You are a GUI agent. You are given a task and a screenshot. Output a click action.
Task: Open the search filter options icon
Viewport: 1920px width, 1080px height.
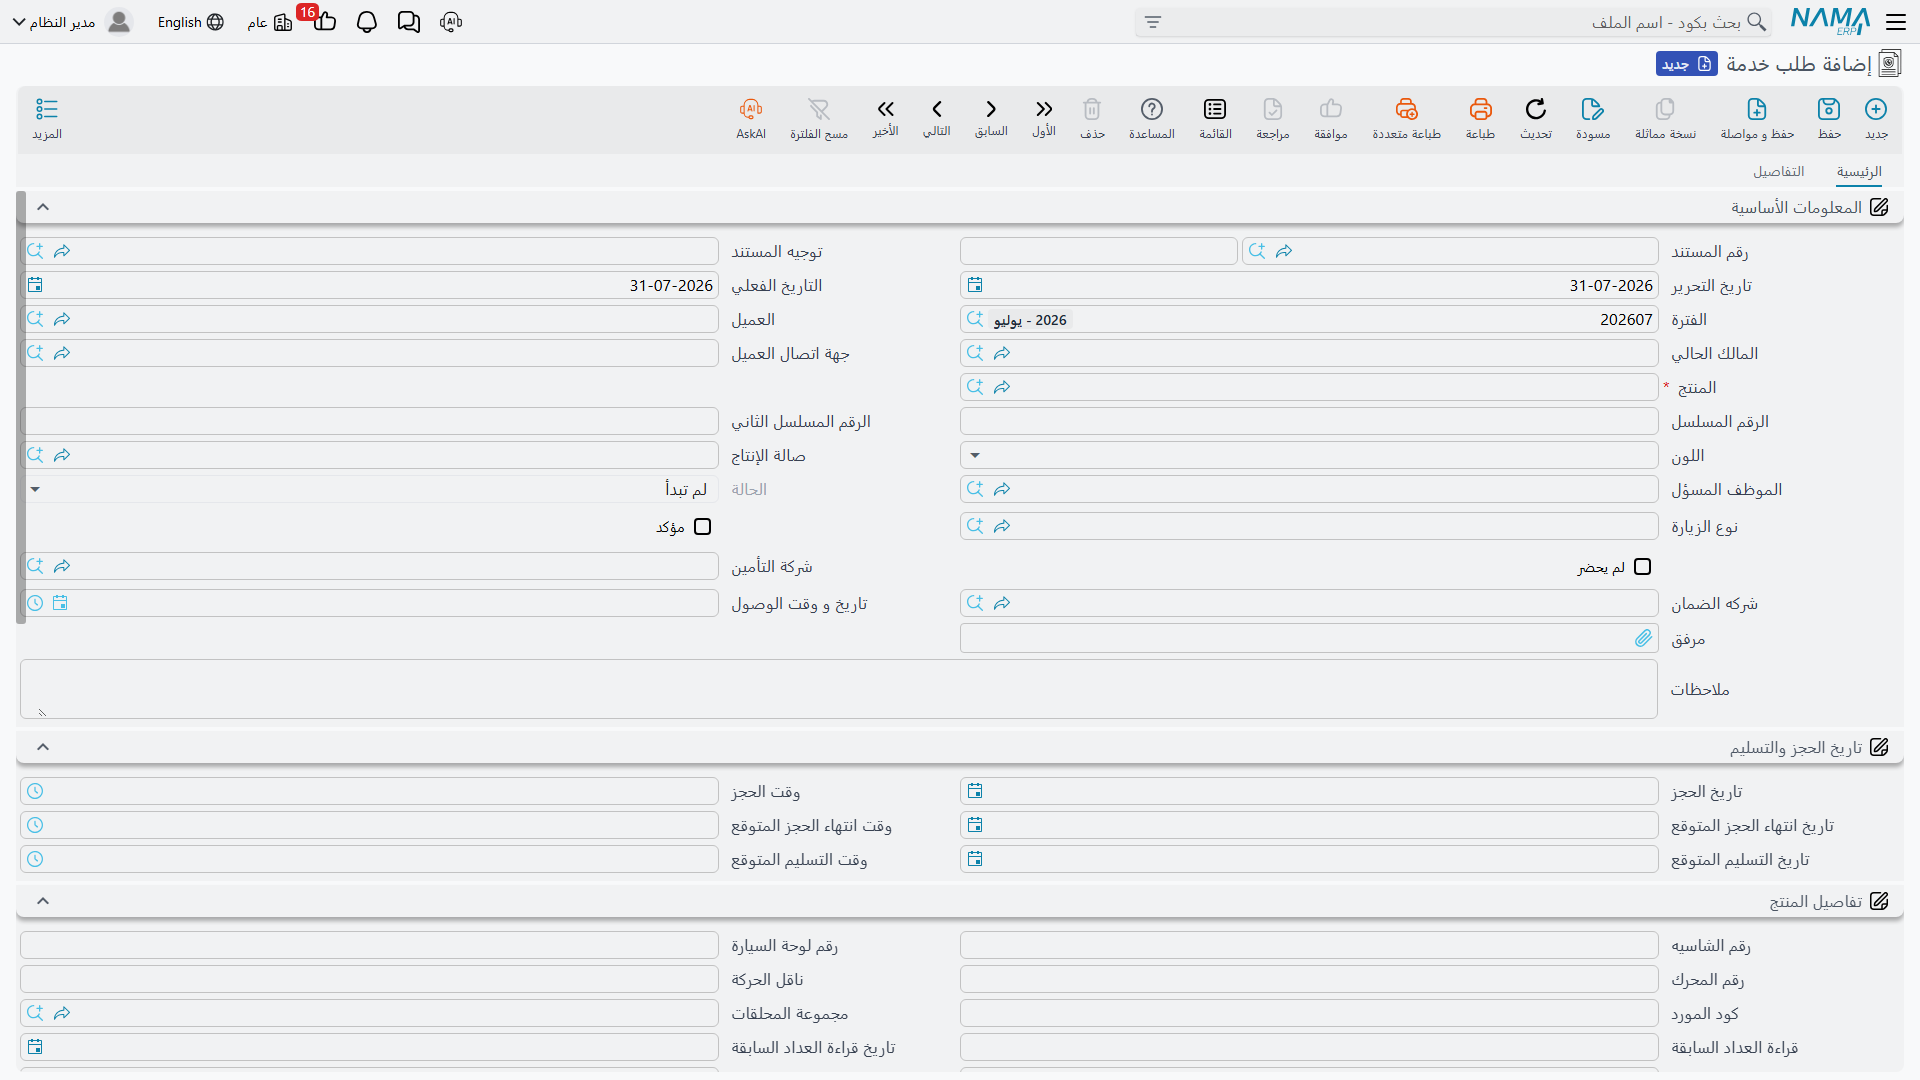tap(1153, 22)
